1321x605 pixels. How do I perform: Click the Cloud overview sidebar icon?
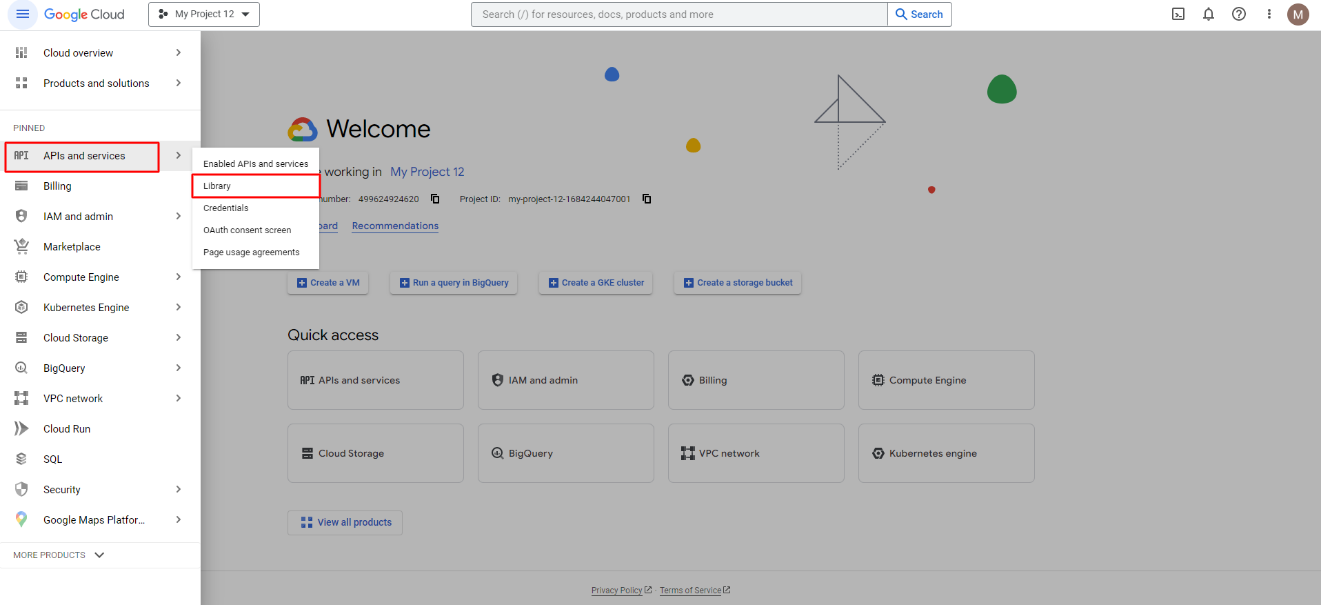coord(21,53)
